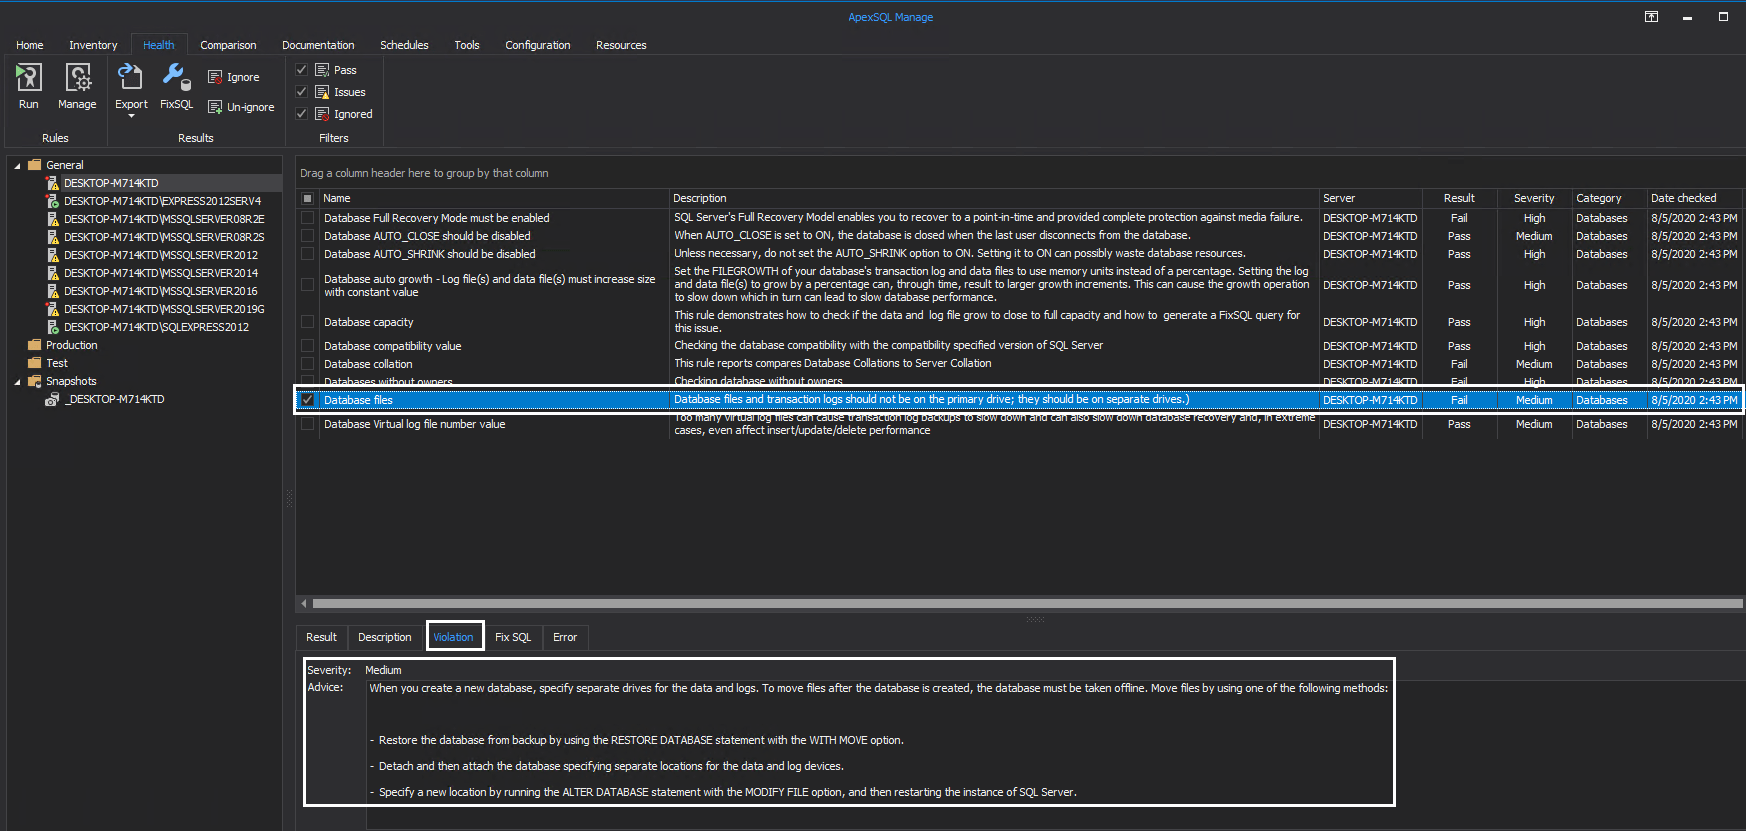The height and width of the screenshot is (831, 1746).
Task: Check the Database collation row checkbox
Action: [x=308, y=364]
